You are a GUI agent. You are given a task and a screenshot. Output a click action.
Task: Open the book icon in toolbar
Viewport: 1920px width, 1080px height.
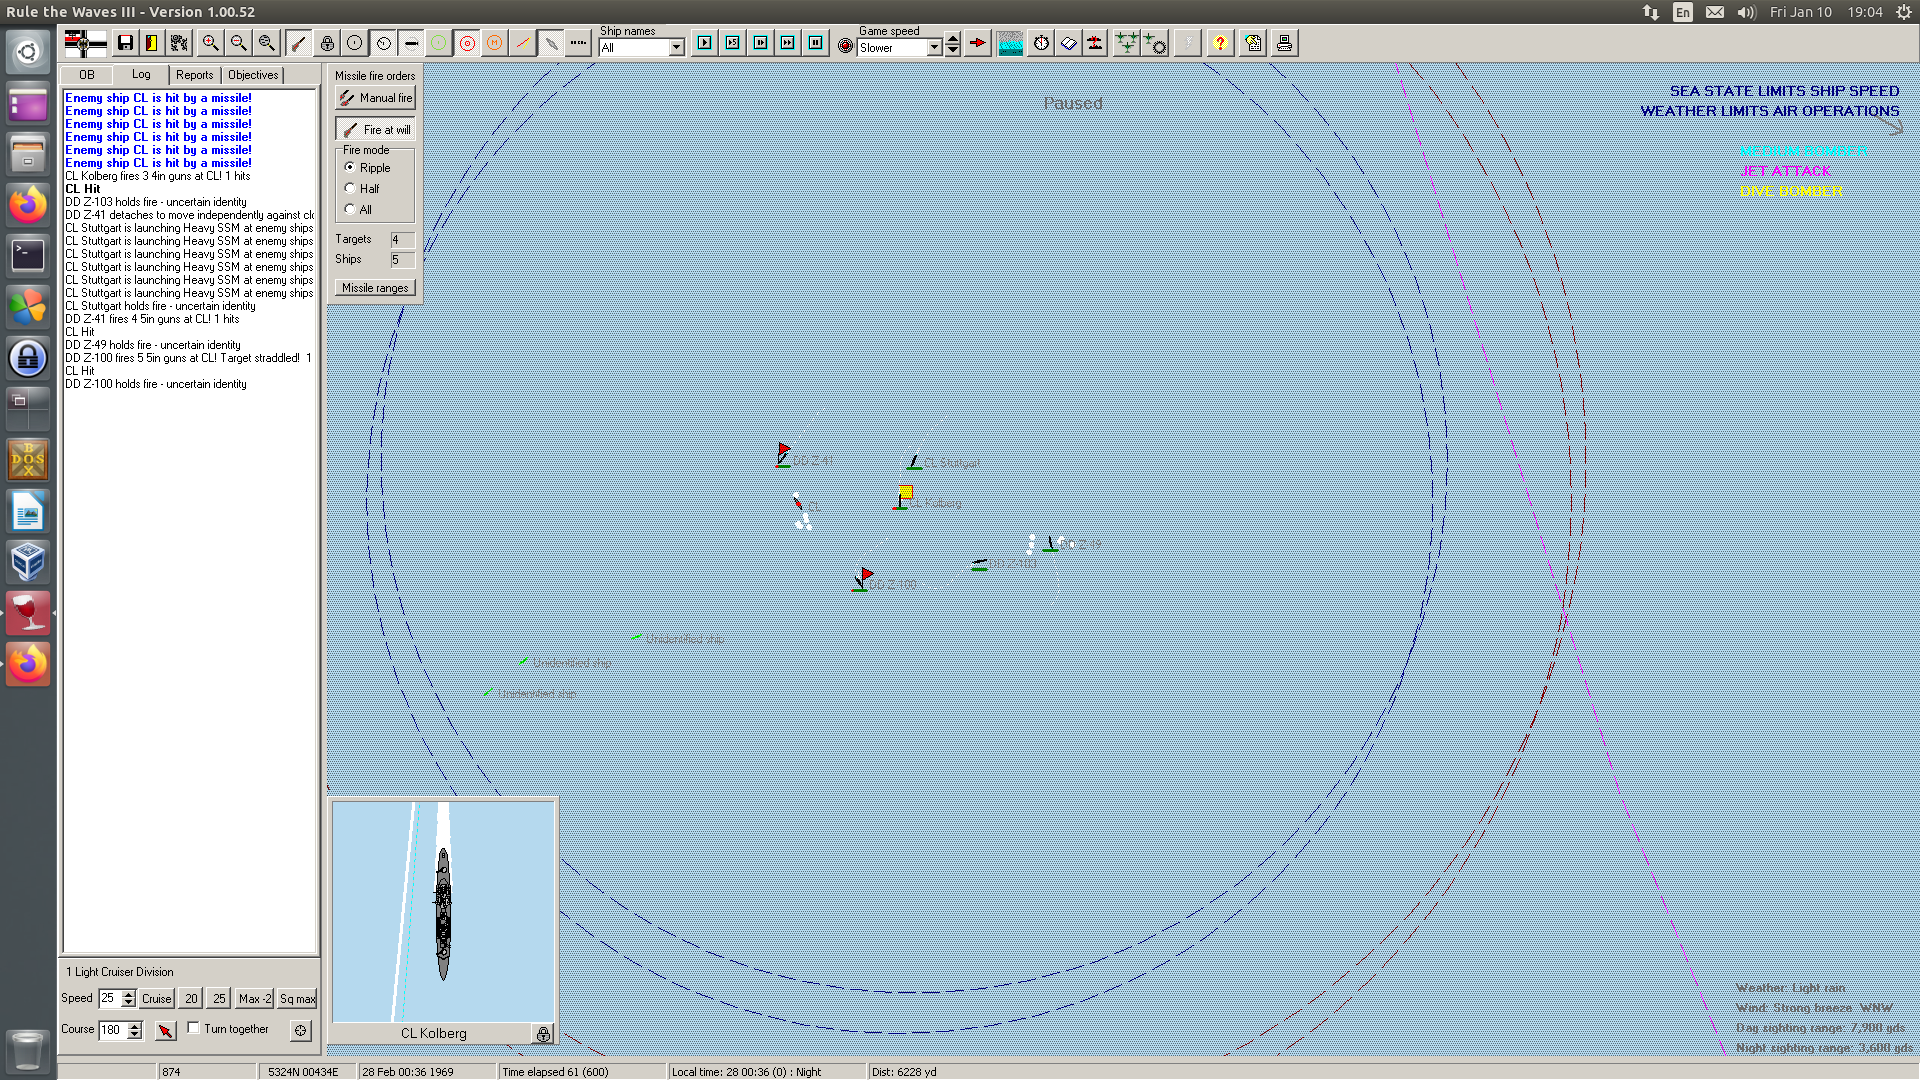pyautogui.click(x=1068, y=43)
